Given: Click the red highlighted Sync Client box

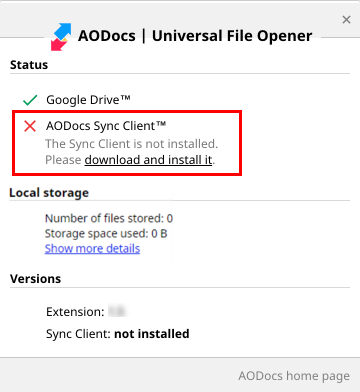Looking at the screenshot, I should point(127,143).
